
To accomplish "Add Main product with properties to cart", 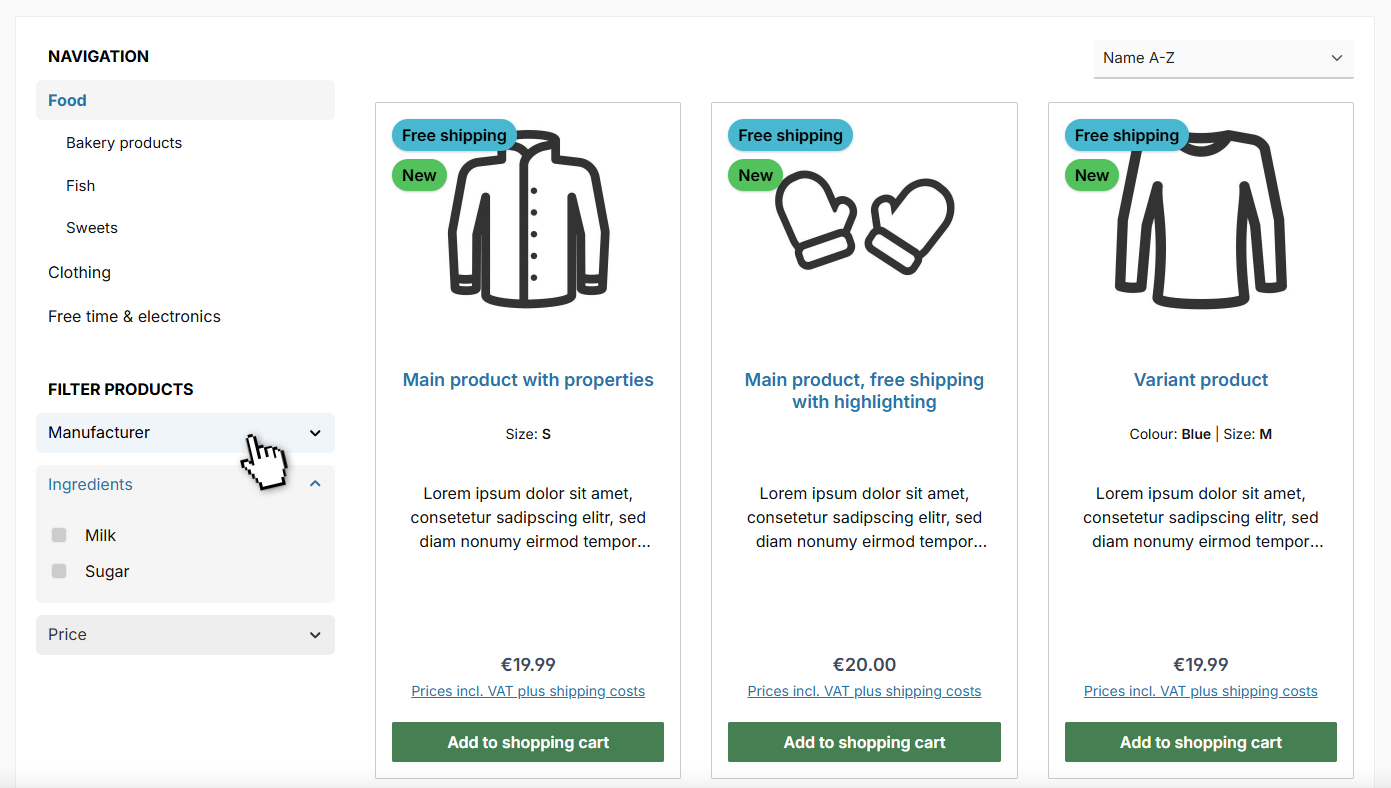I will (528, 742).
